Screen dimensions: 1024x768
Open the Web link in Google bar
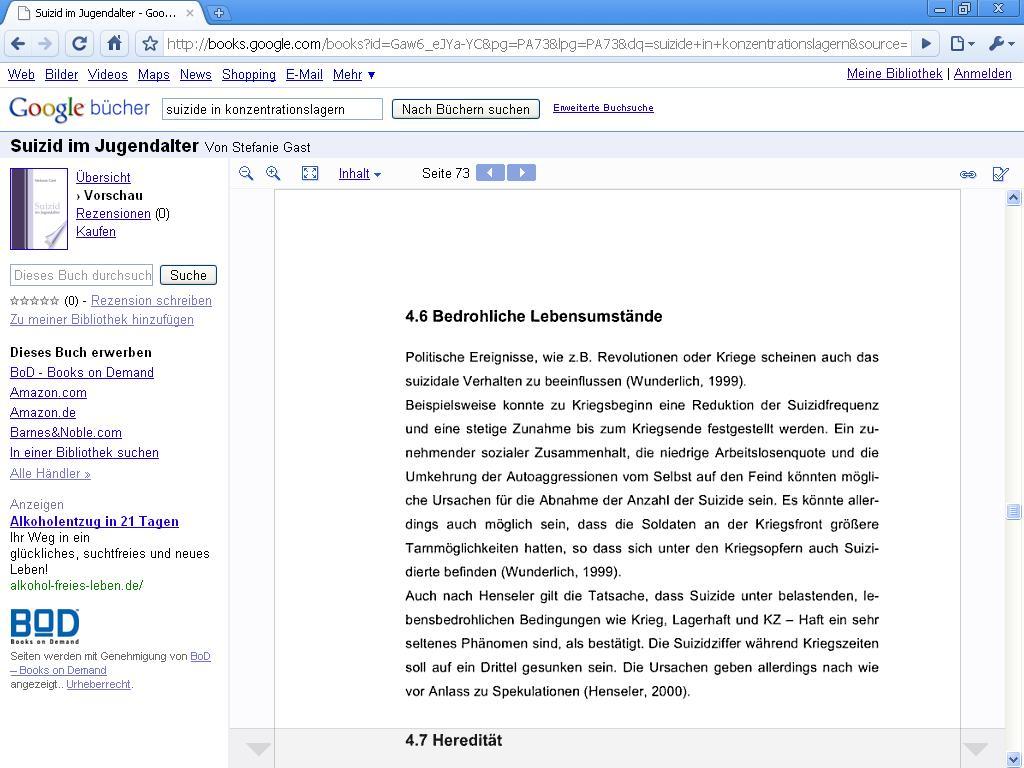click(21, 74)
